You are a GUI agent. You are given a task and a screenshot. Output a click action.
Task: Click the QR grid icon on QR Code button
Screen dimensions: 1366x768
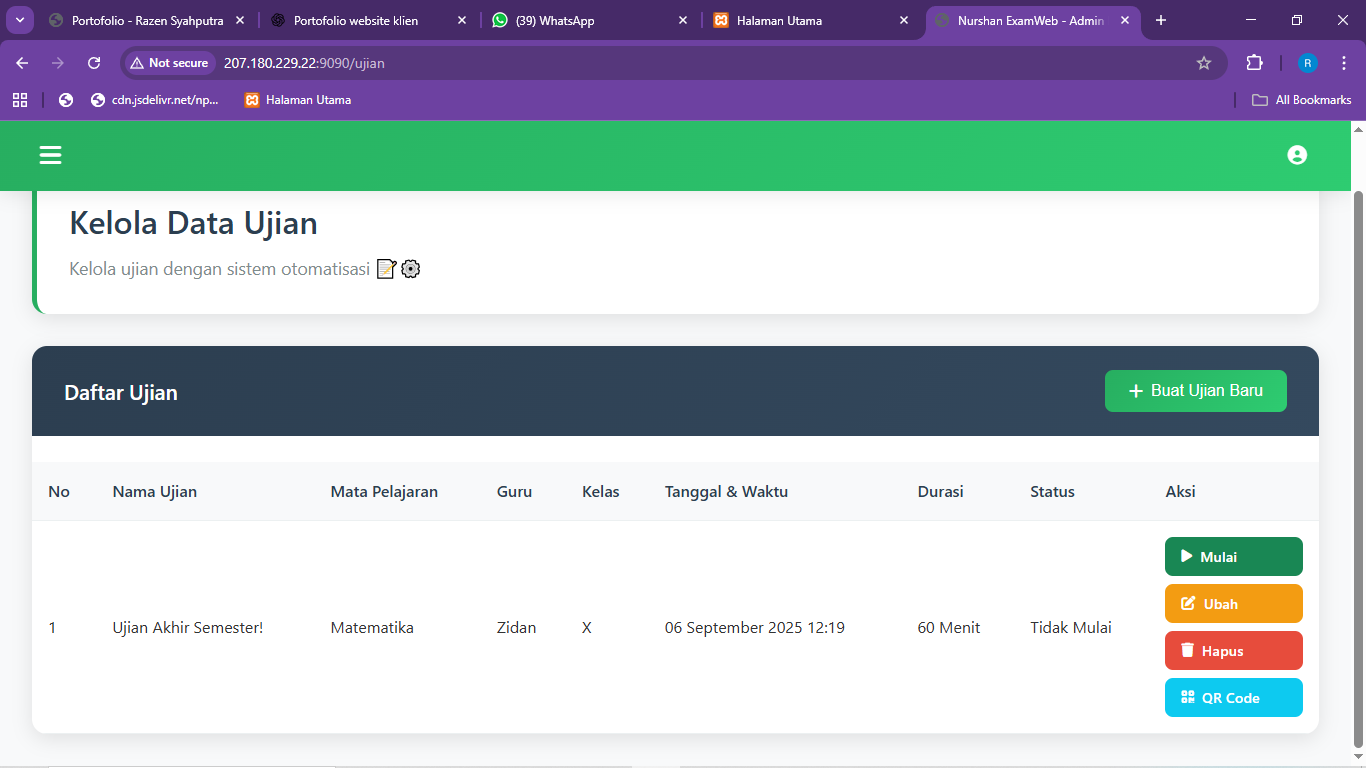click(x=1186, y=697)
